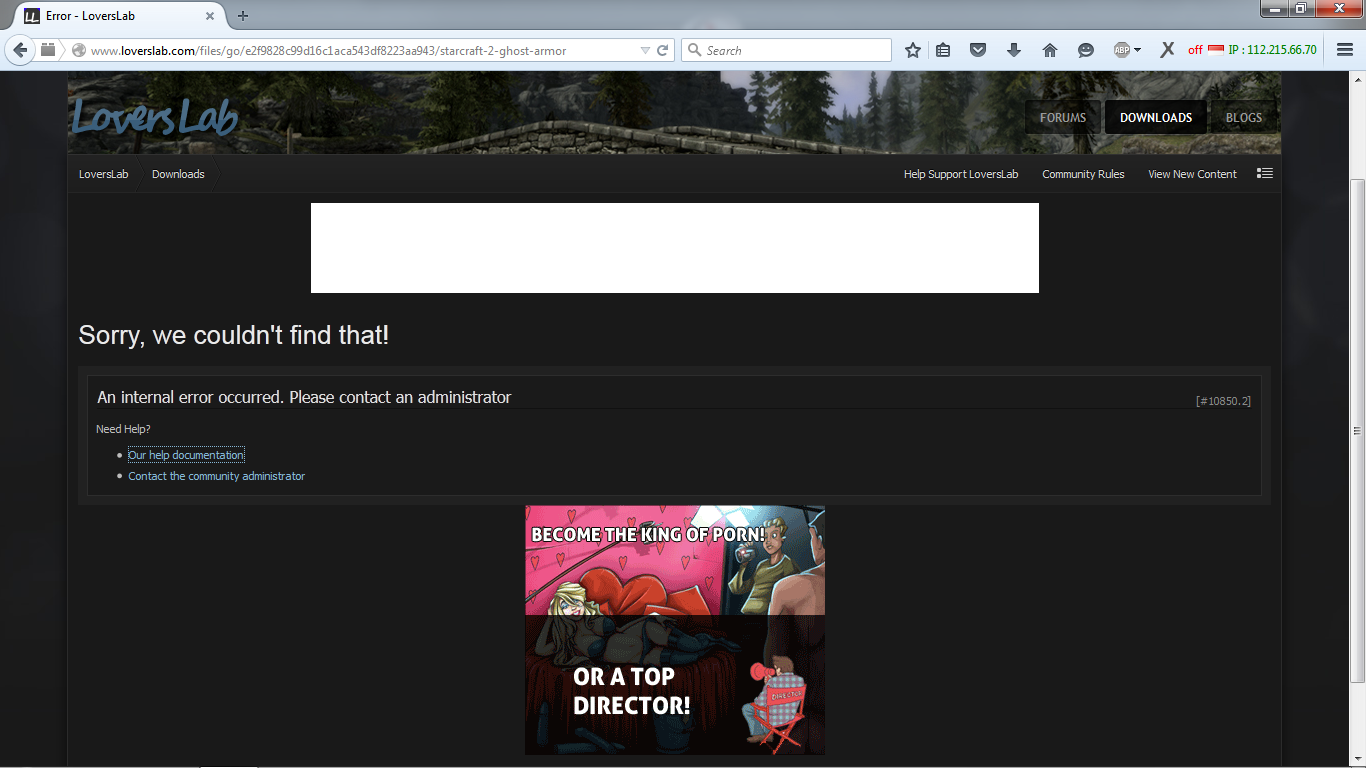
Task: Open 'Our help documentation' link
Action: tap(186, 455)
